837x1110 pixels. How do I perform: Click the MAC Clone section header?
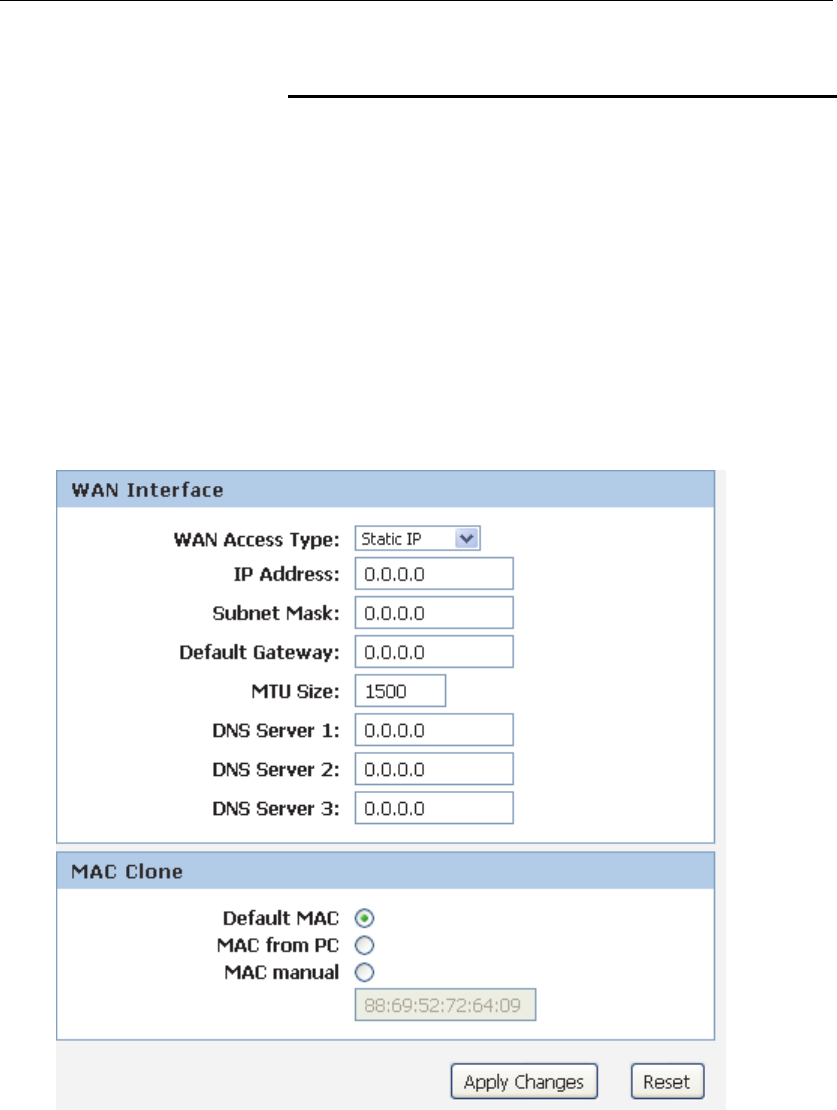point(385,871)
